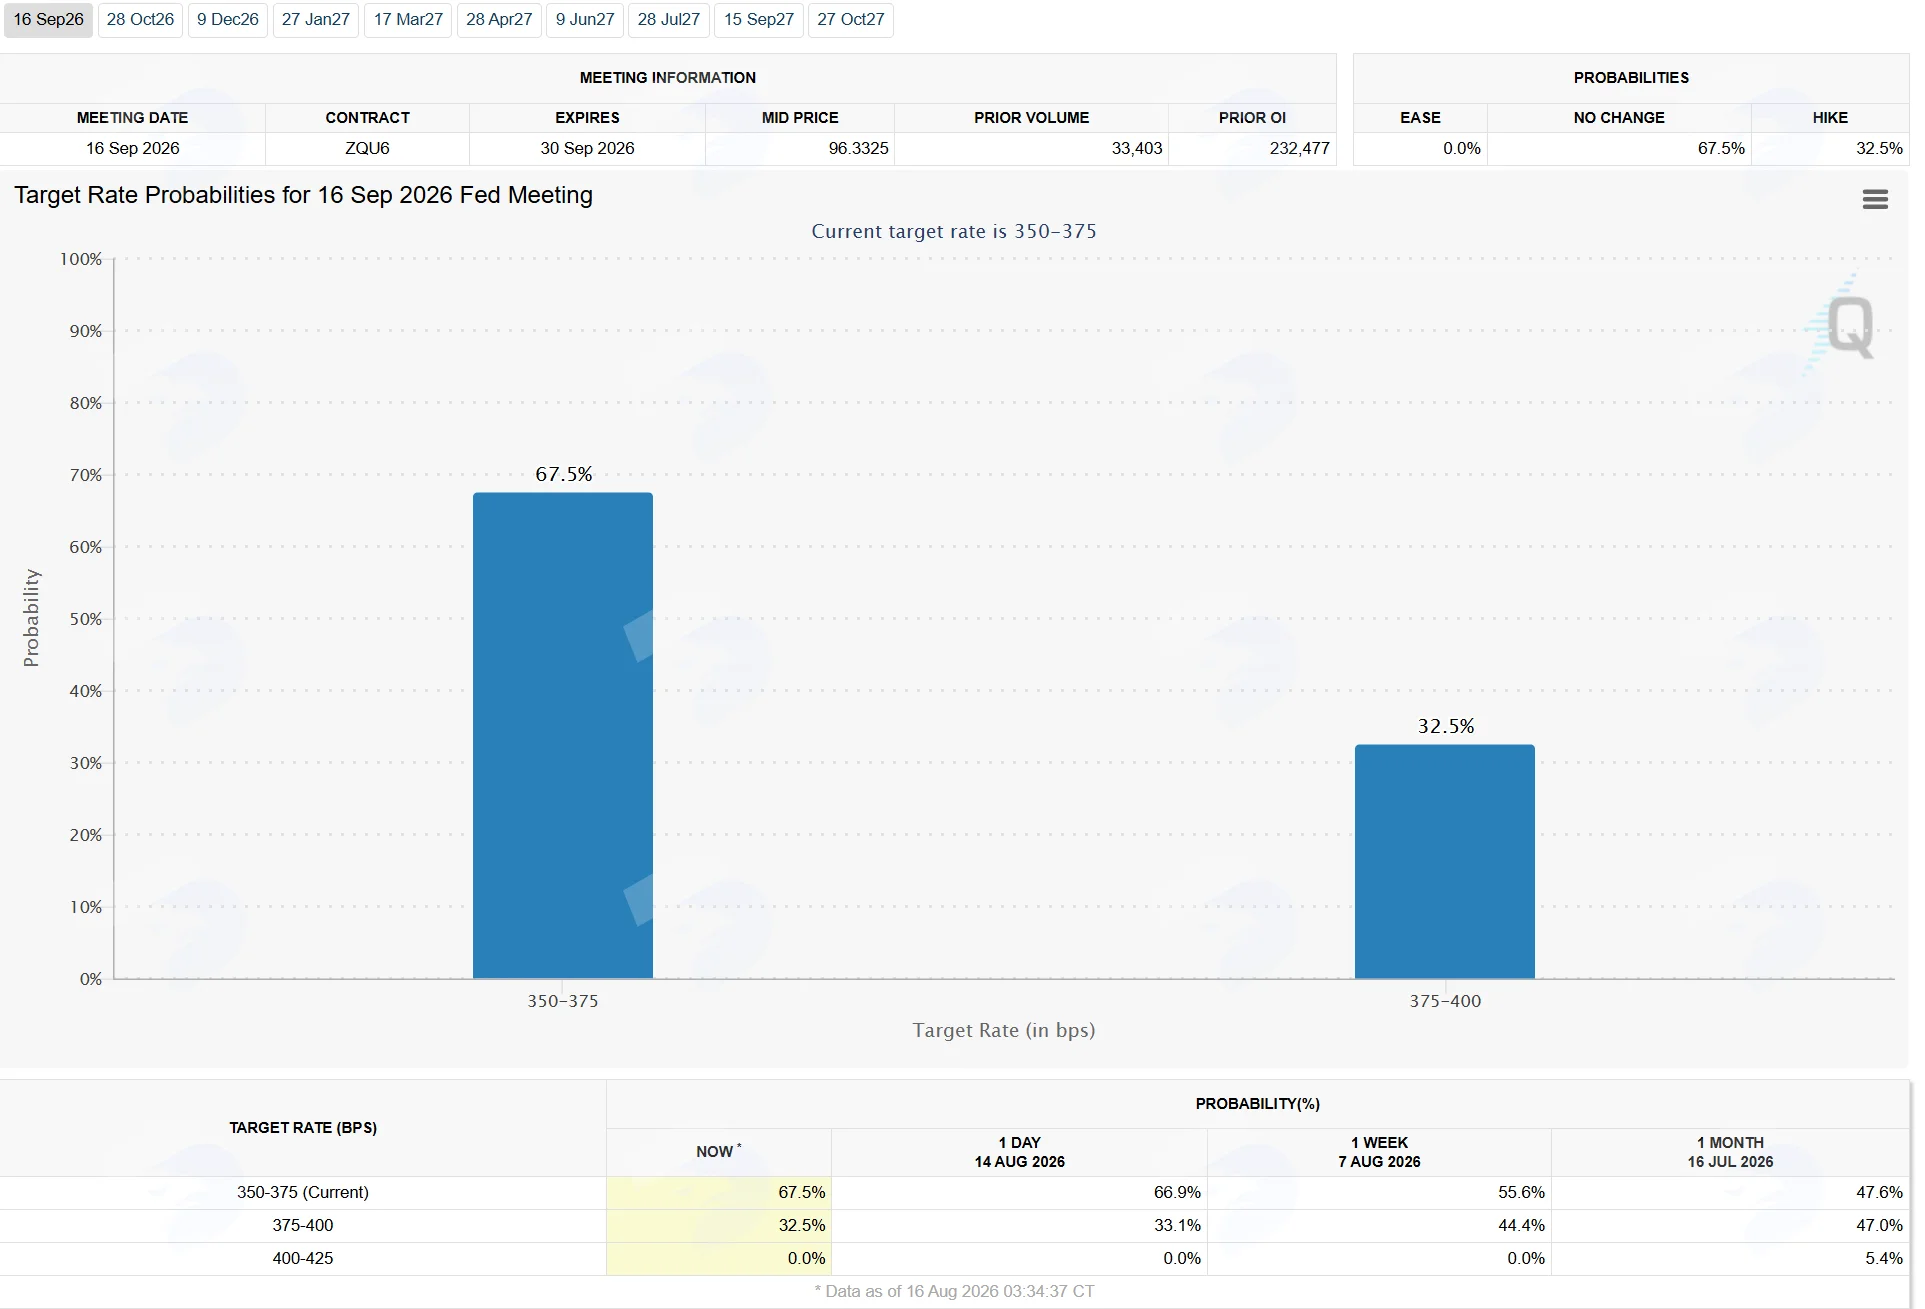Choose the 28 Jul27 meeting tab
The width and height of the screenshot is (1925, 1309).
[x=669, y=20]
